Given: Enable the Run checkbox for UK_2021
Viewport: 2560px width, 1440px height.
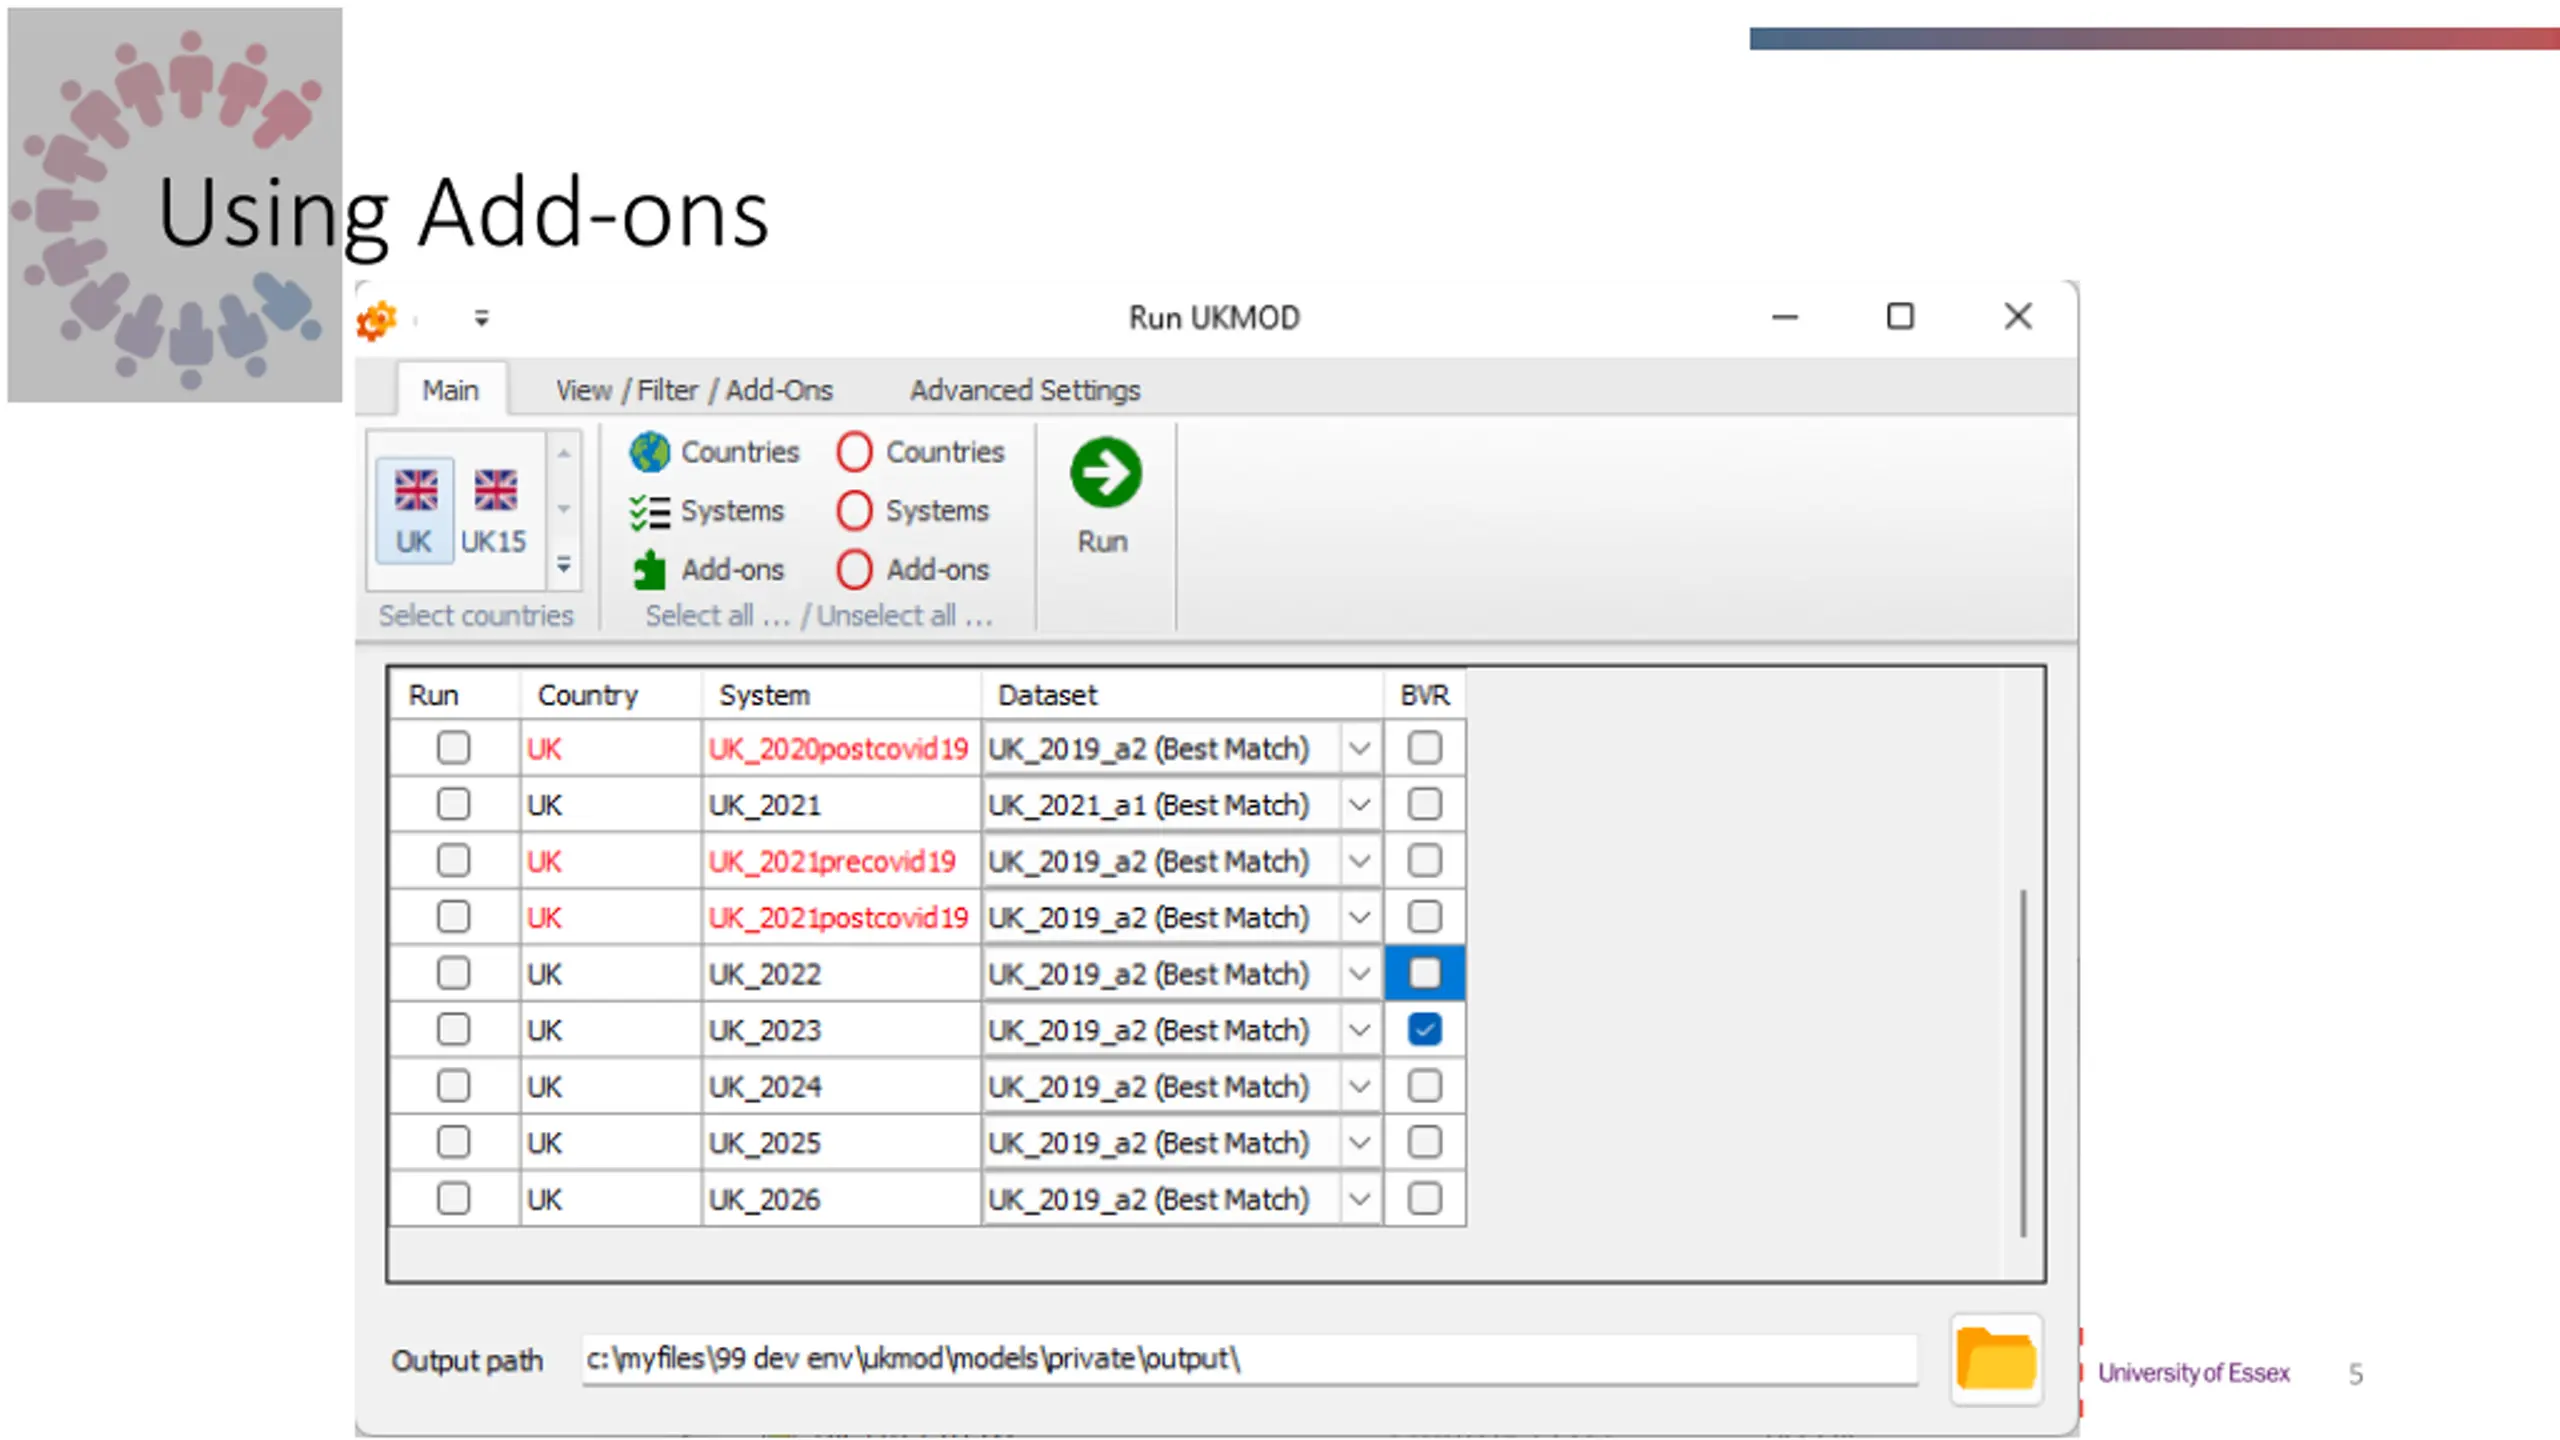Looking at the screenshot, I should [x=453, y=804].
